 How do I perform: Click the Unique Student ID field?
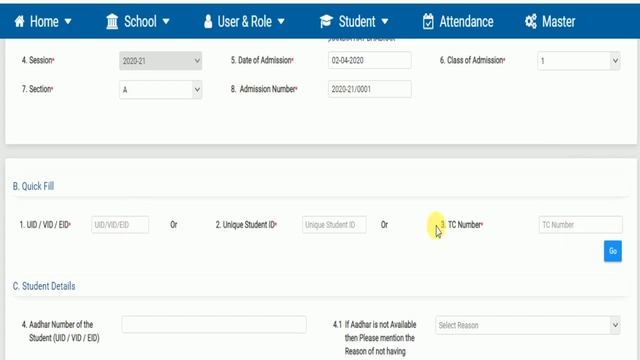[334, 224]
